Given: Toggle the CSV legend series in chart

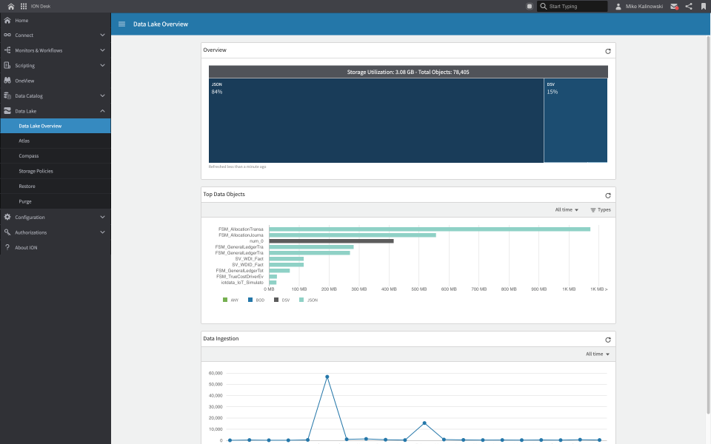Looking at the screenshot, I should pos(282,300).
